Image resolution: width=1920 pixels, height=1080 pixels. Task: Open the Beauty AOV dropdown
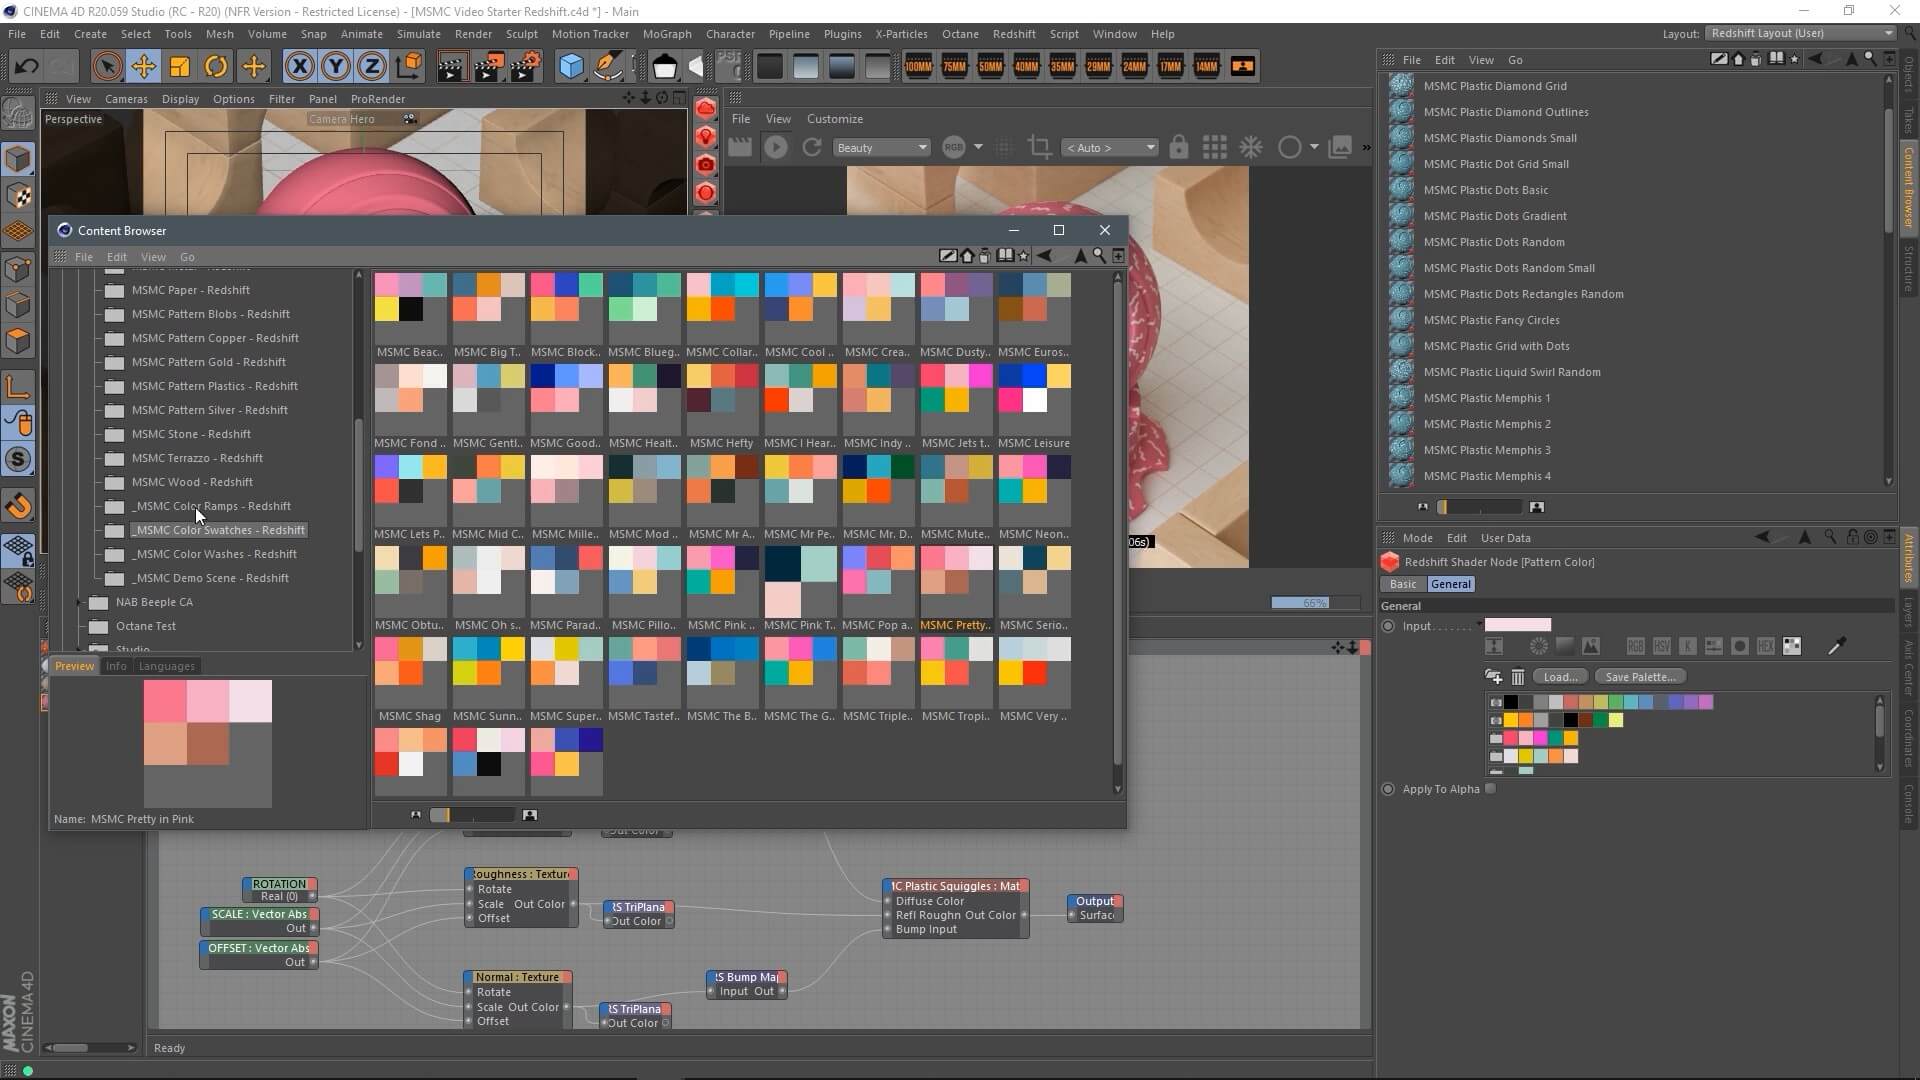(881, 148)
